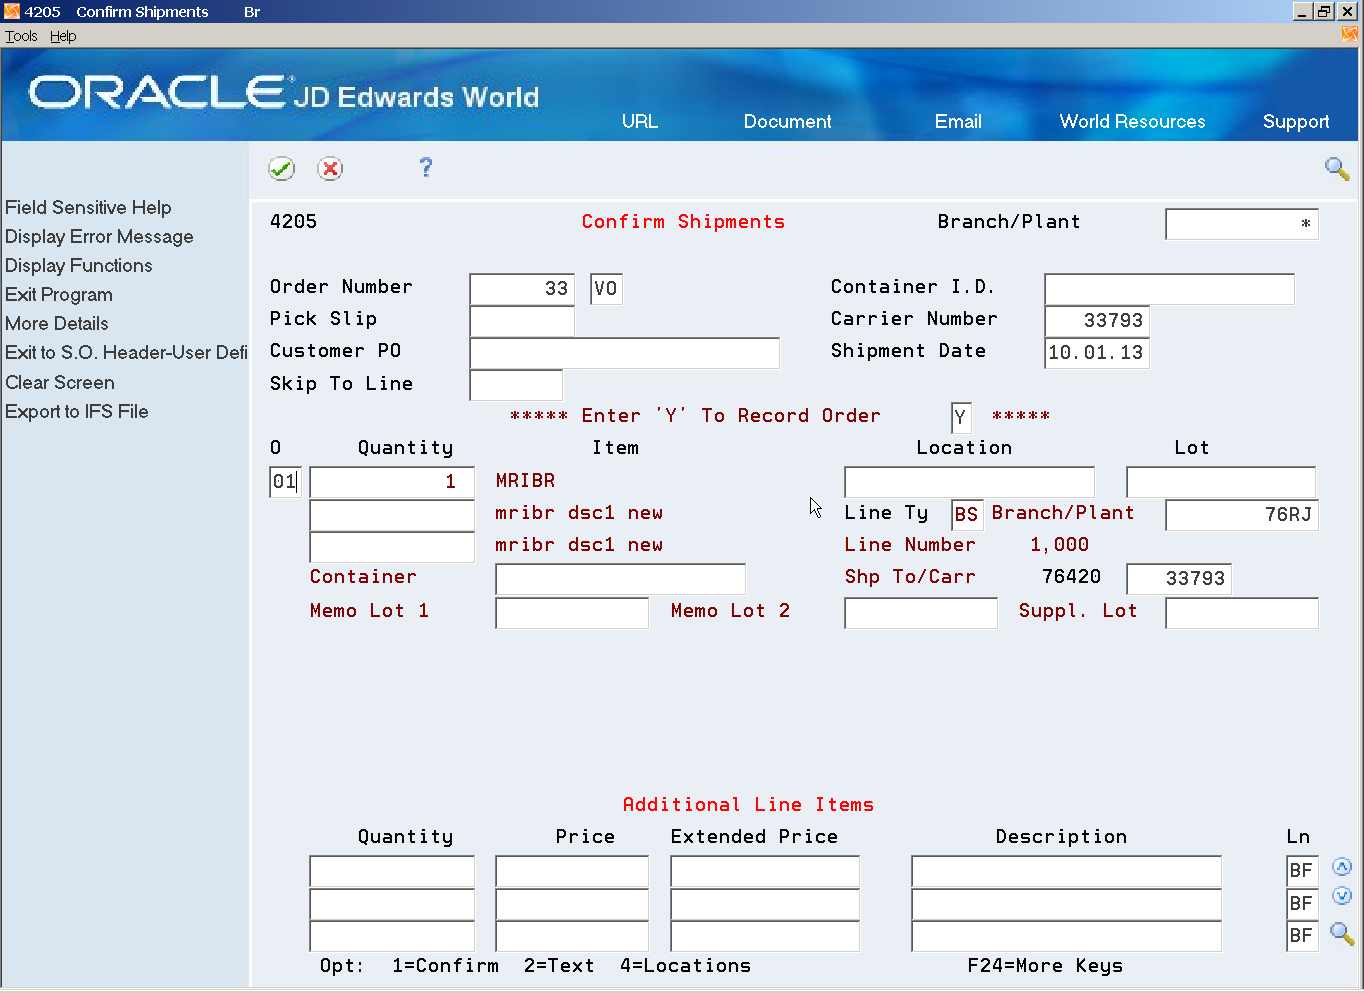Click the orange icon beside the menu bar
The width and height of the screenshot is (1364, 993).
[1349, 35]
